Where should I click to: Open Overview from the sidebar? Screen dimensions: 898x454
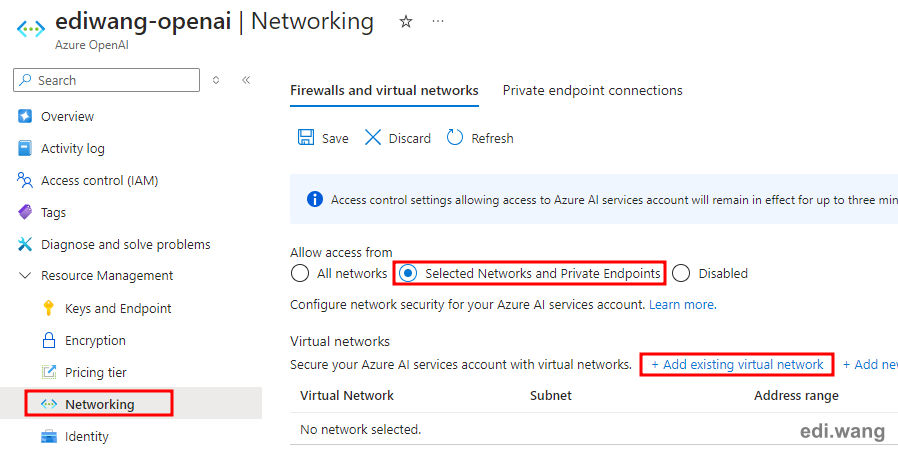click(67, 116)
